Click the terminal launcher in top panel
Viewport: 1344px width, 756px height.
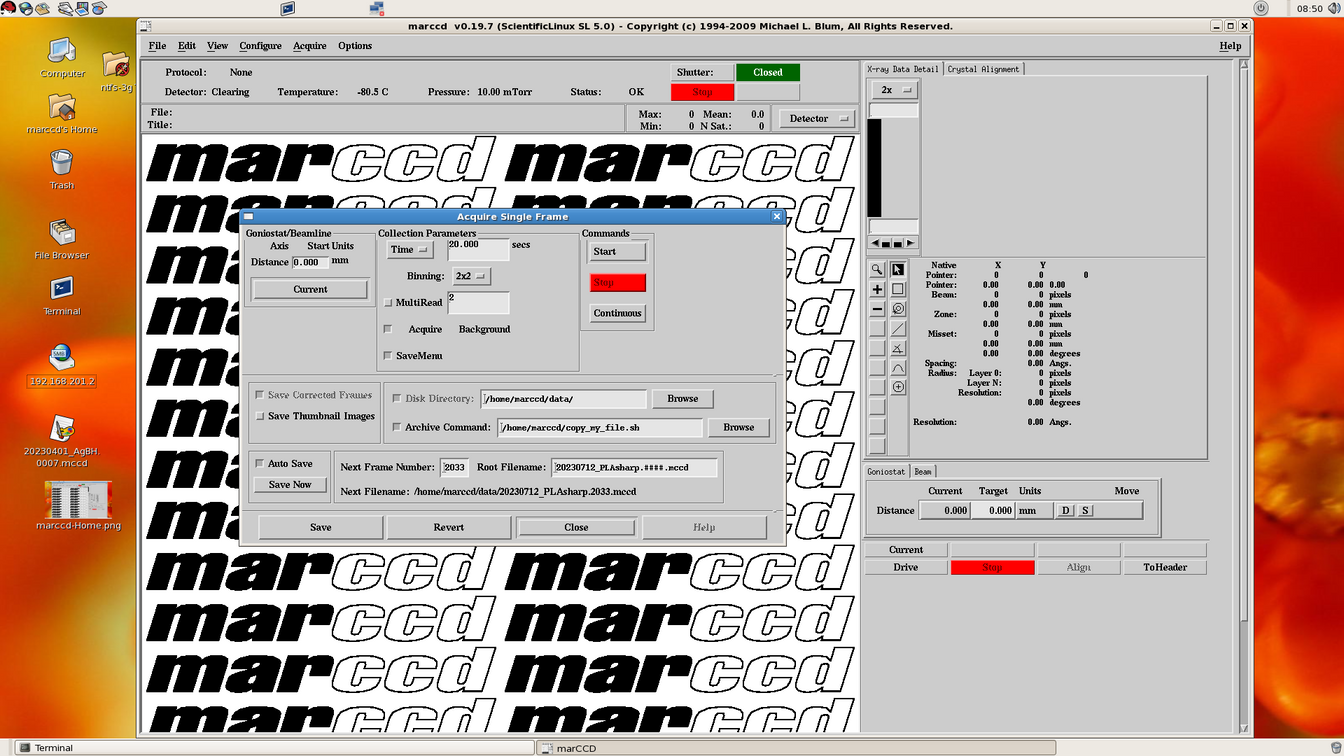[288, 8]
